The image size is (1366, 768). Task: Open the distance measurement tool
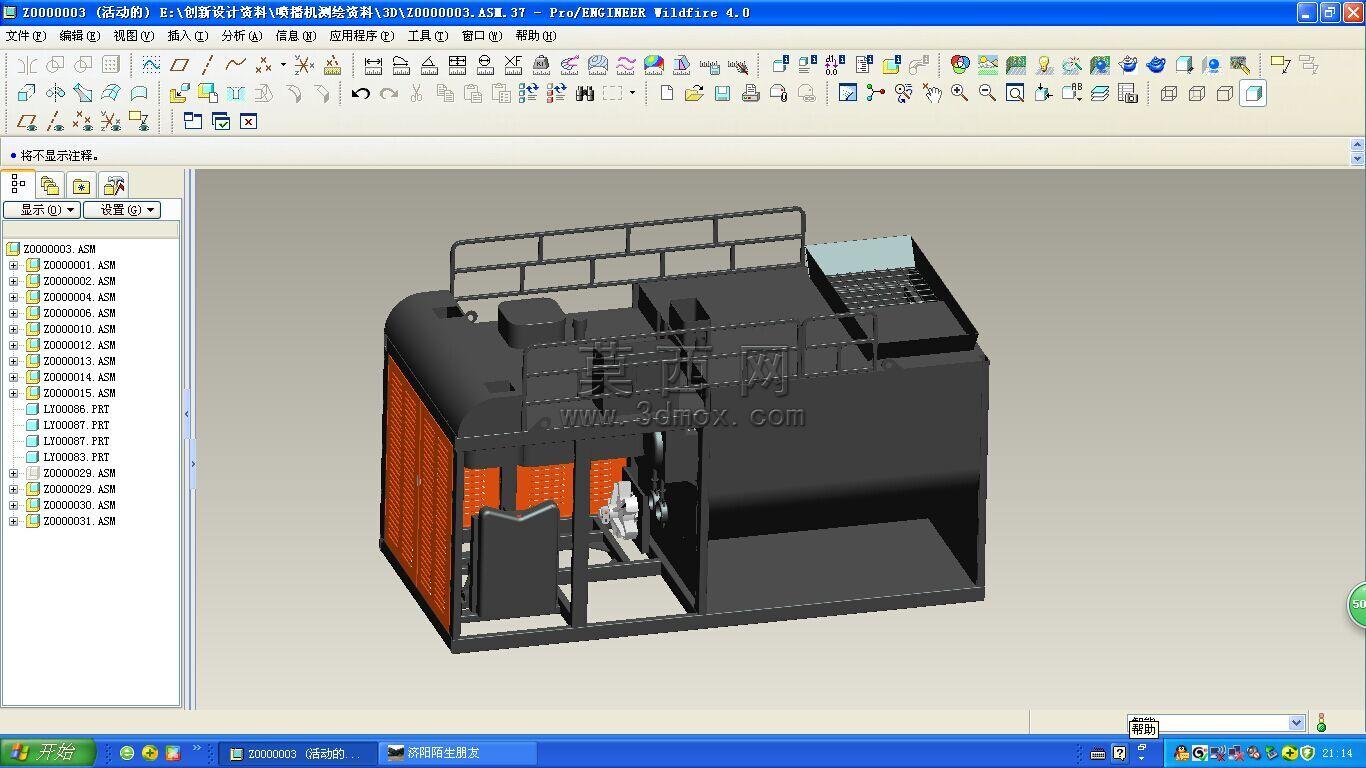(373, 65)
